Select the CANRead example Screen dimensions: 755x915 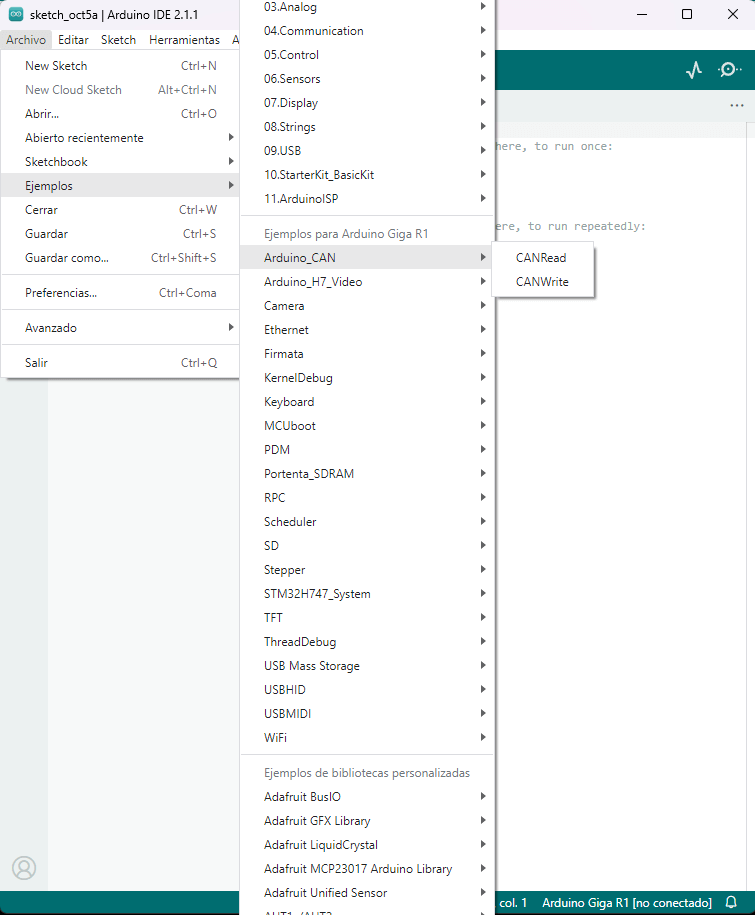tap(541, 258)
